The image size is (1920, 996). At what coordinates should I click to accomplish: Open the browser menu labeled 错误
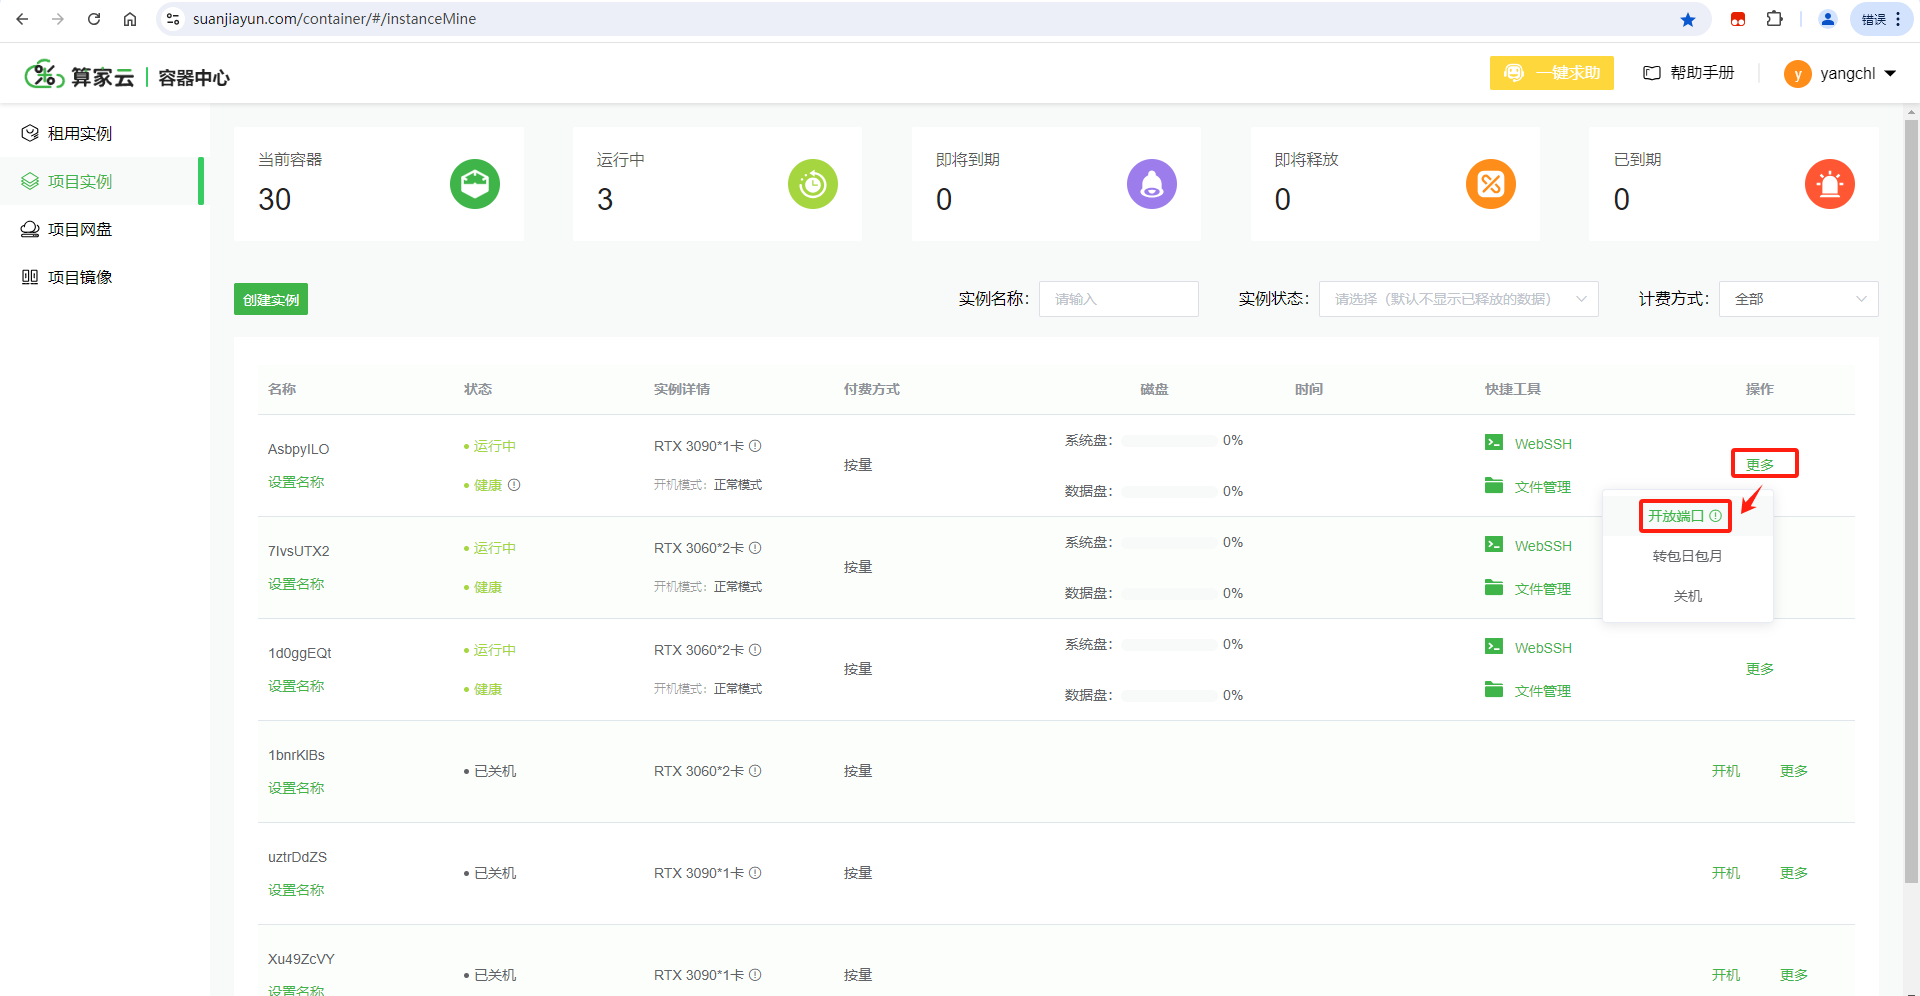pos(1882,19)
